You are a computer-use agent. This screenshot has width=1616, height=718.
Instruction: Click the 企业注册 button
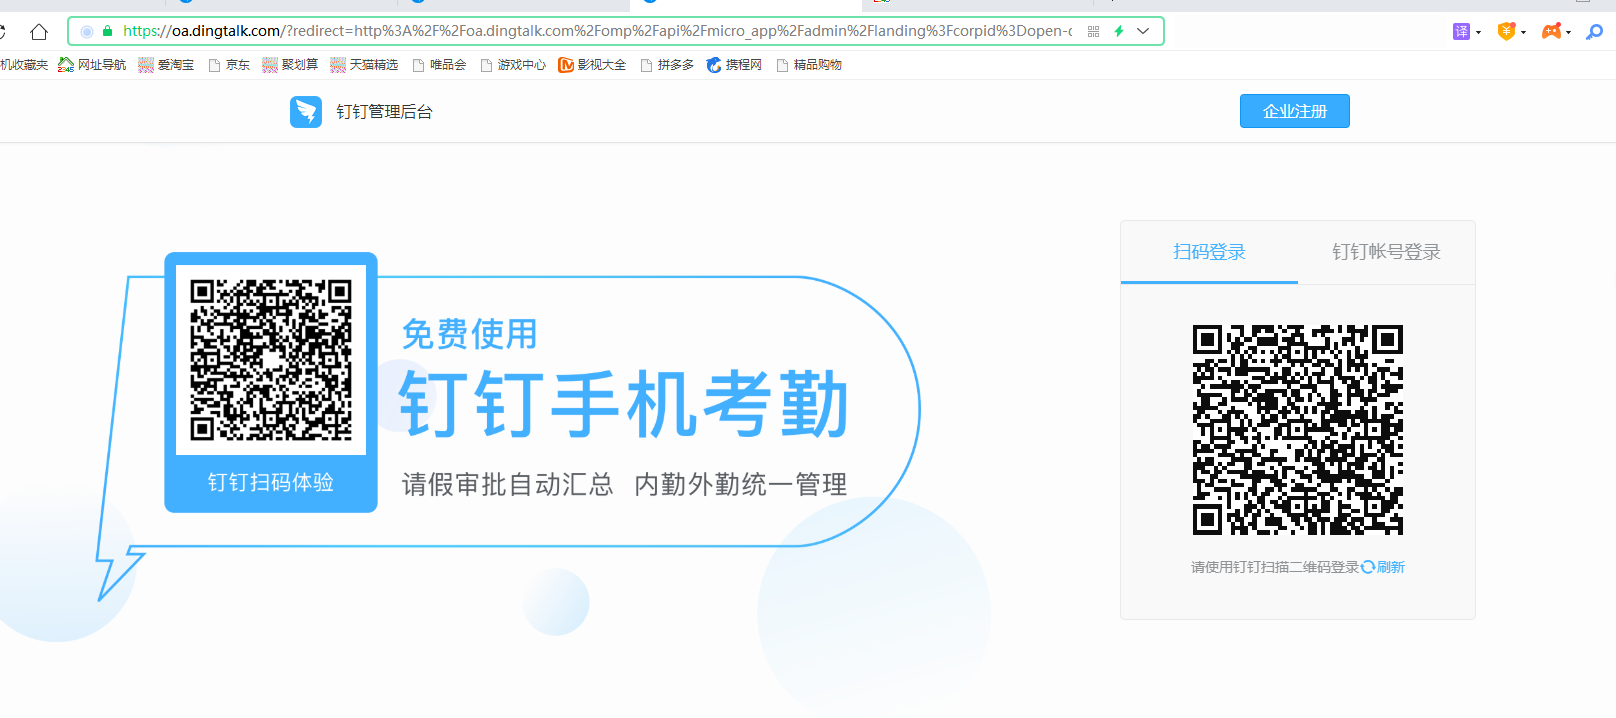tap(1294, 111)
